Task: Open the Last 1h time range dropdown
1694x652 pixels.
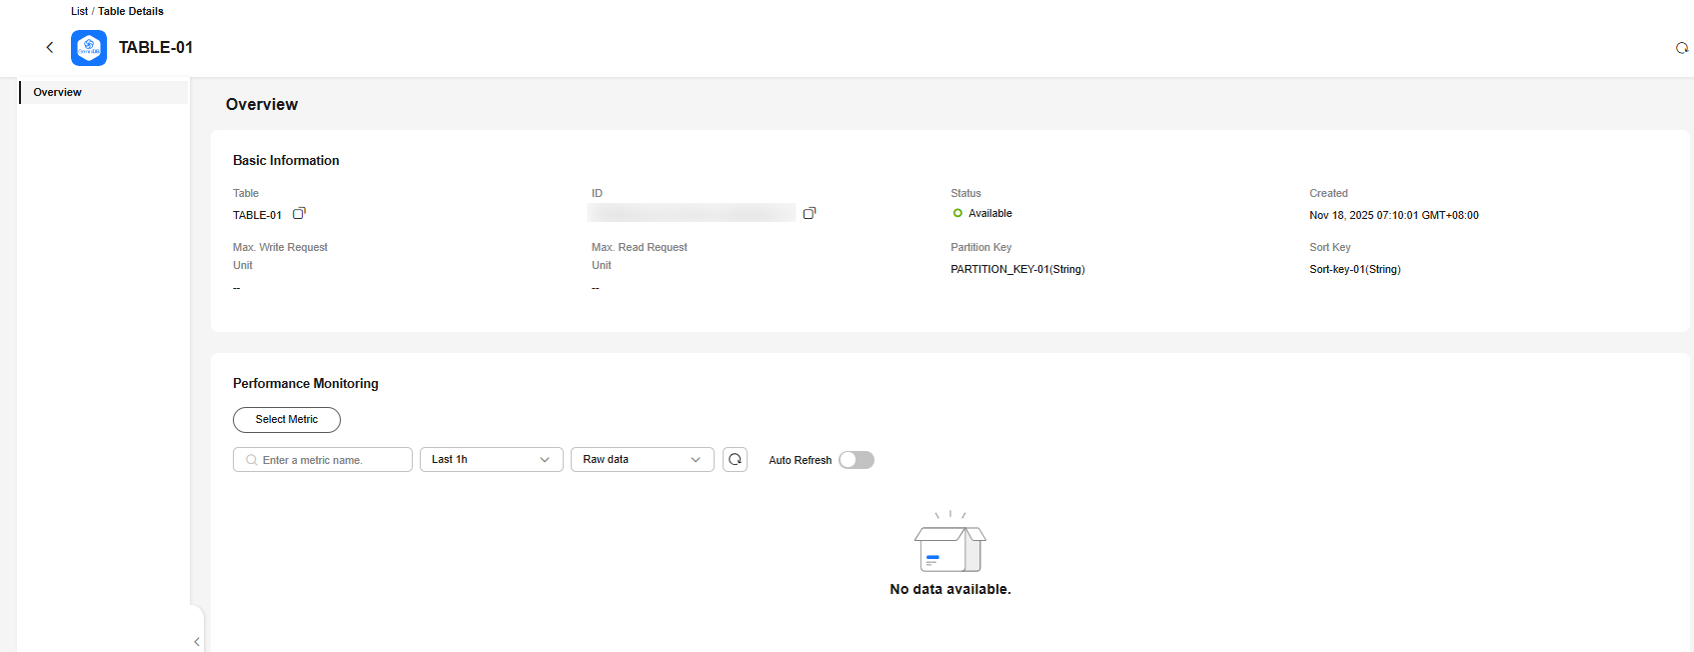Action: 491,459
